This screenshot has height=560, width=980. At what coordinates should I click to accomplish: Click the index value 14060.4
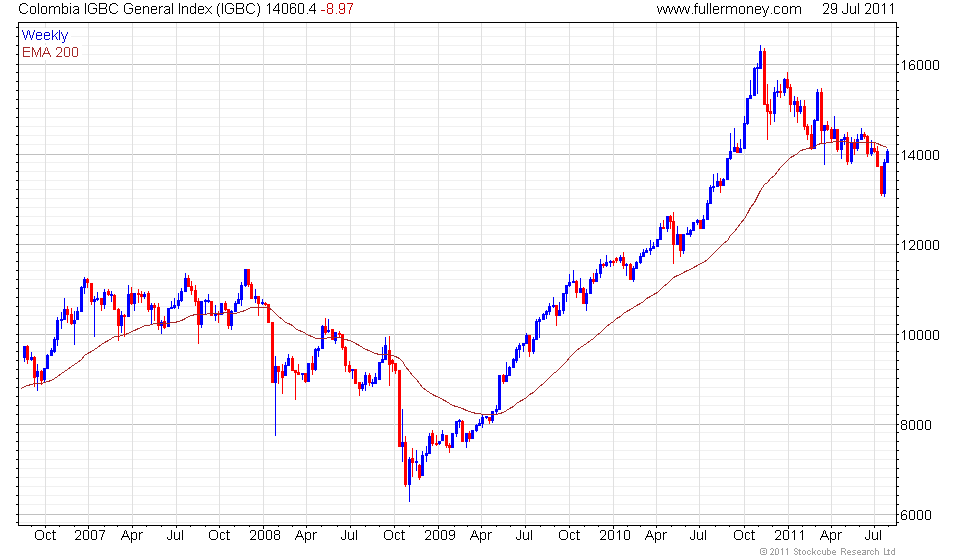coord(291,9)
